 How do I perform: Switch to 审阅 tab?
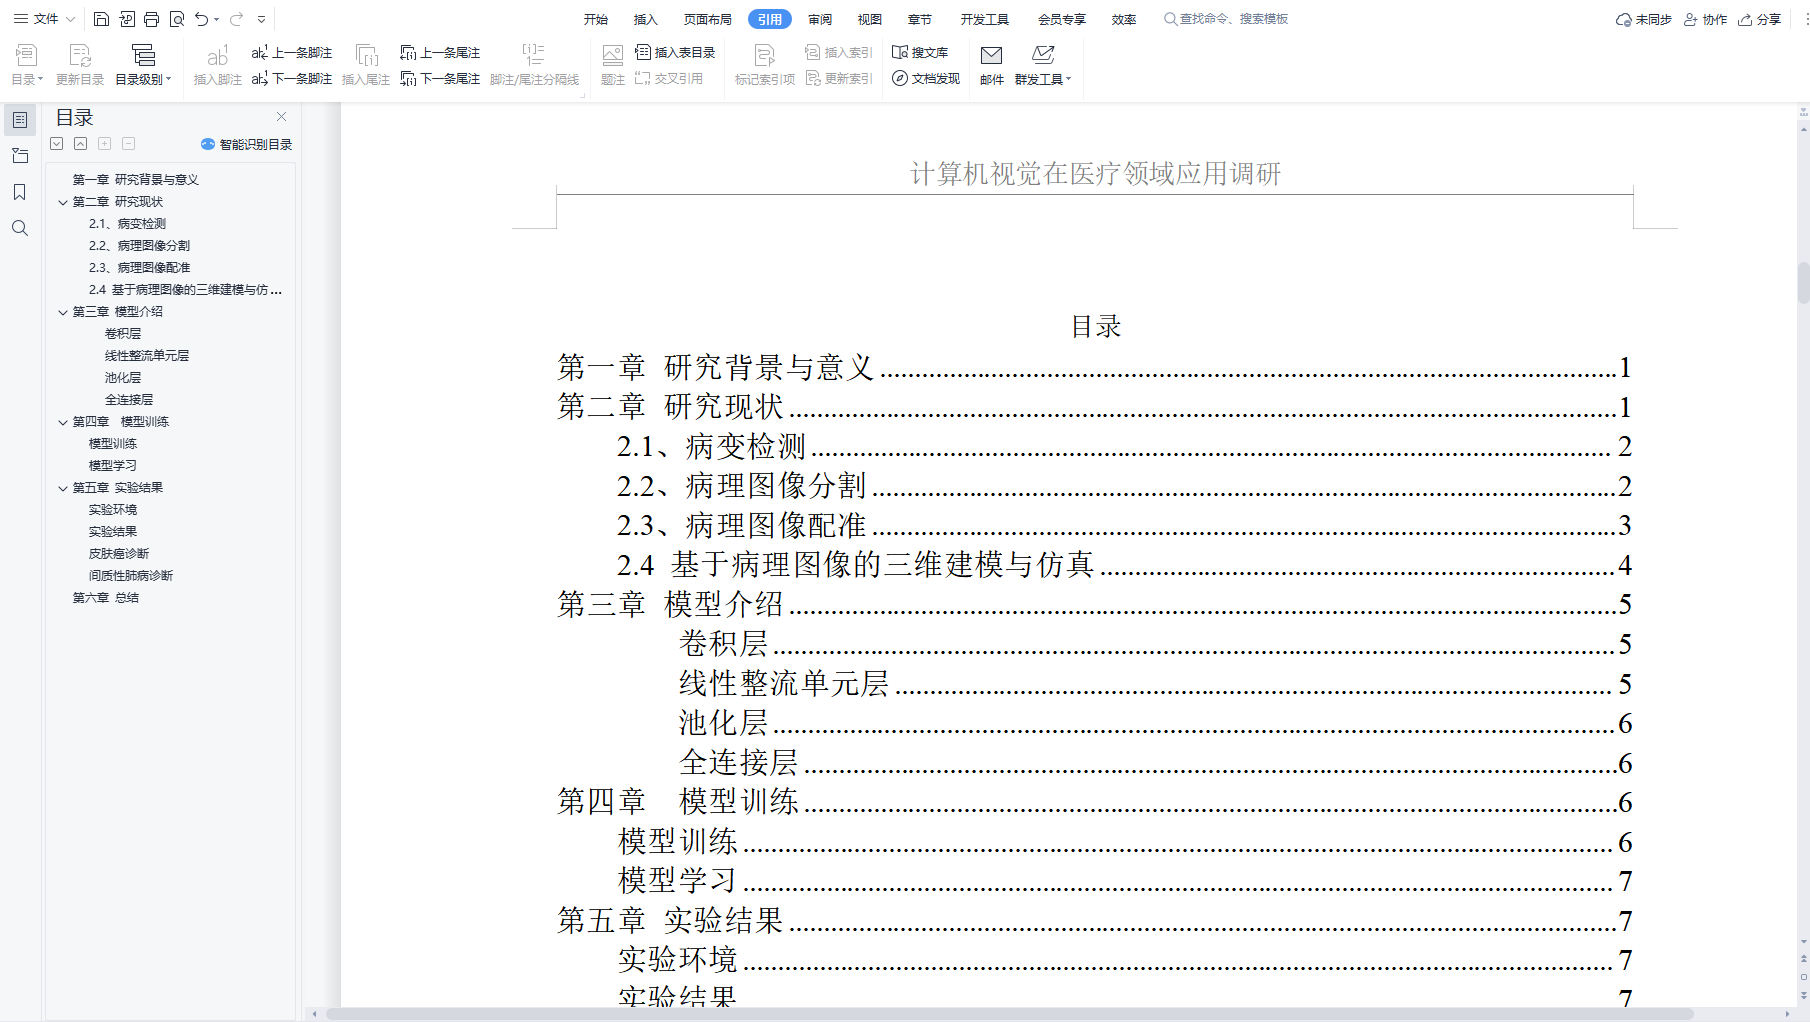[x=820, y=19]
